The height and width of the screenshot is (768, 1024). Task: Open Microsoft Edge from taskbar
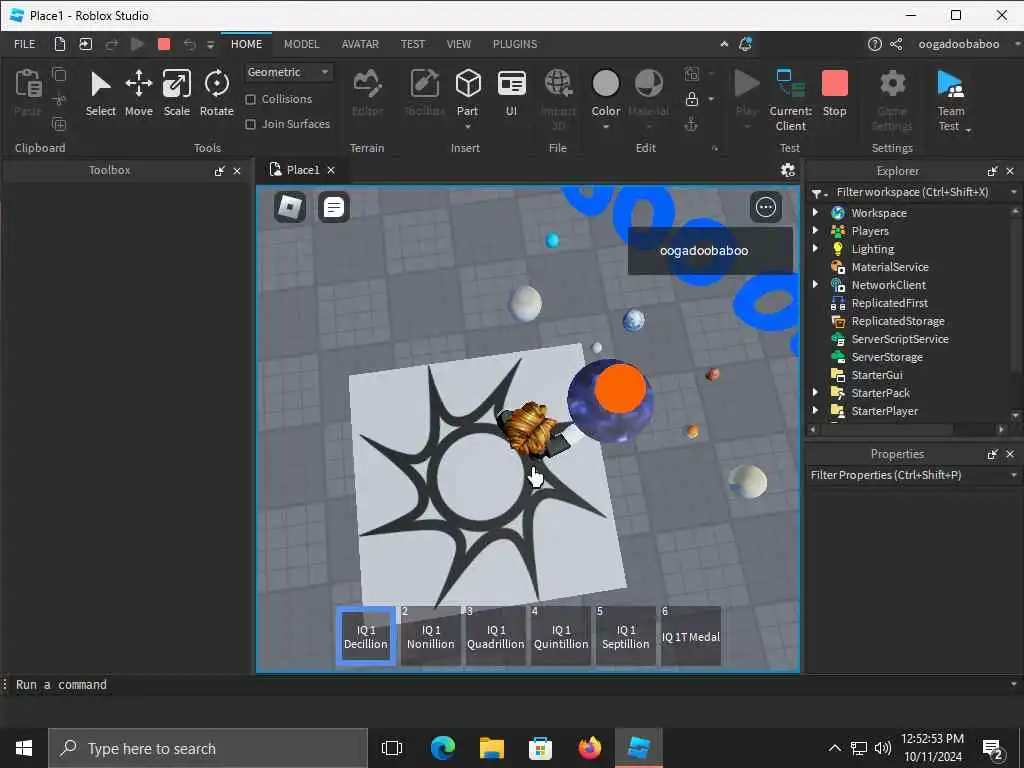pos(443,748)
